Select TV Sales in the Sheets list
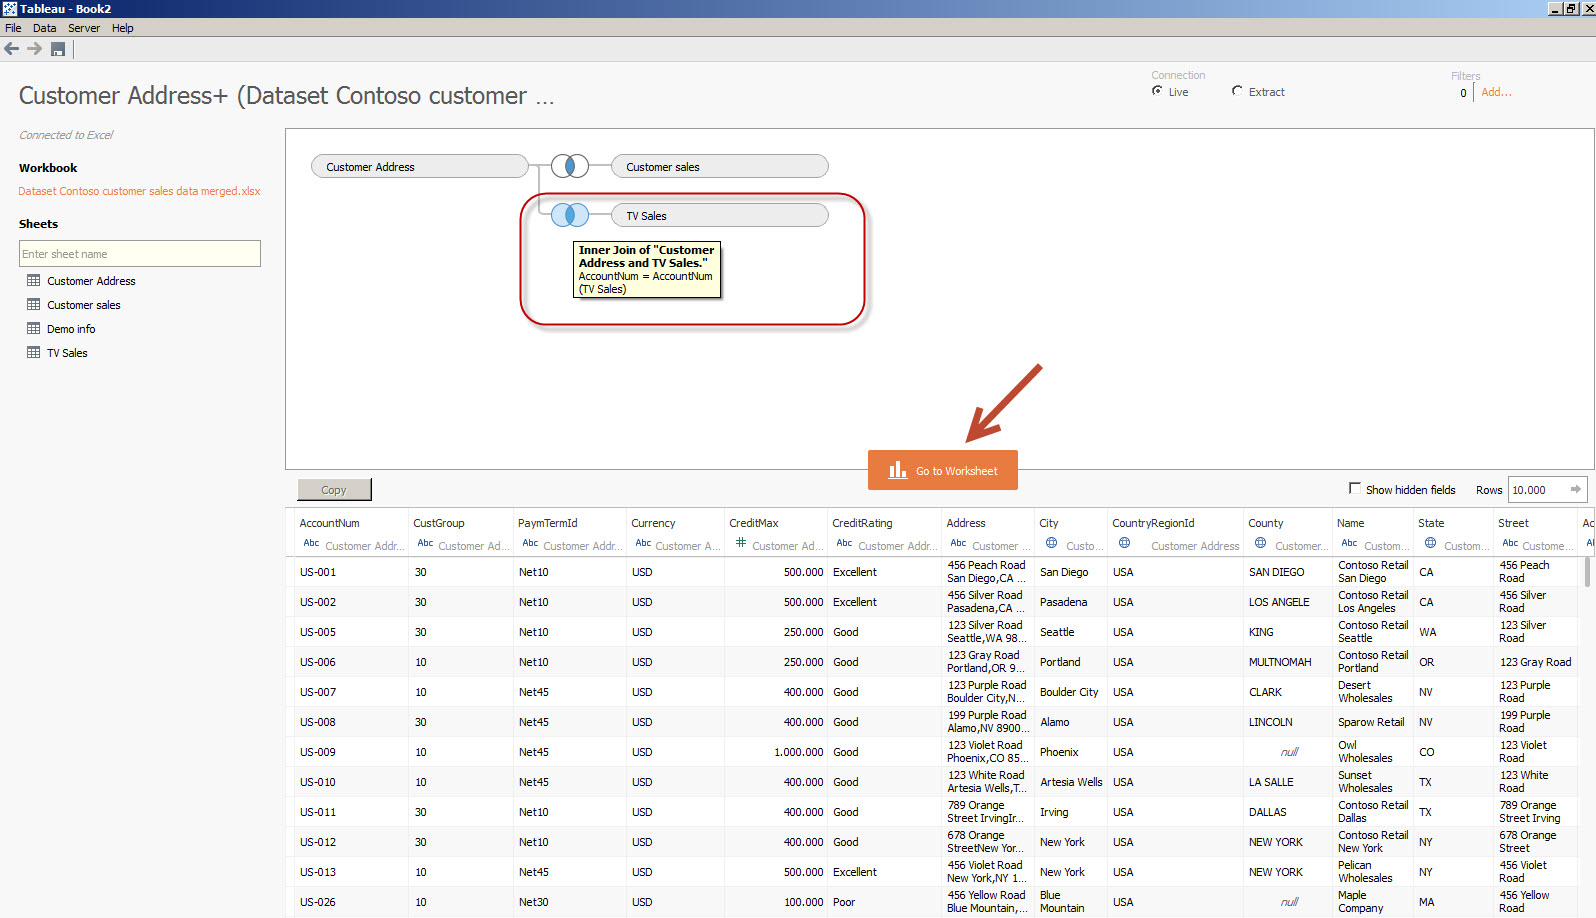1596x918 pixels. point(67,353)
